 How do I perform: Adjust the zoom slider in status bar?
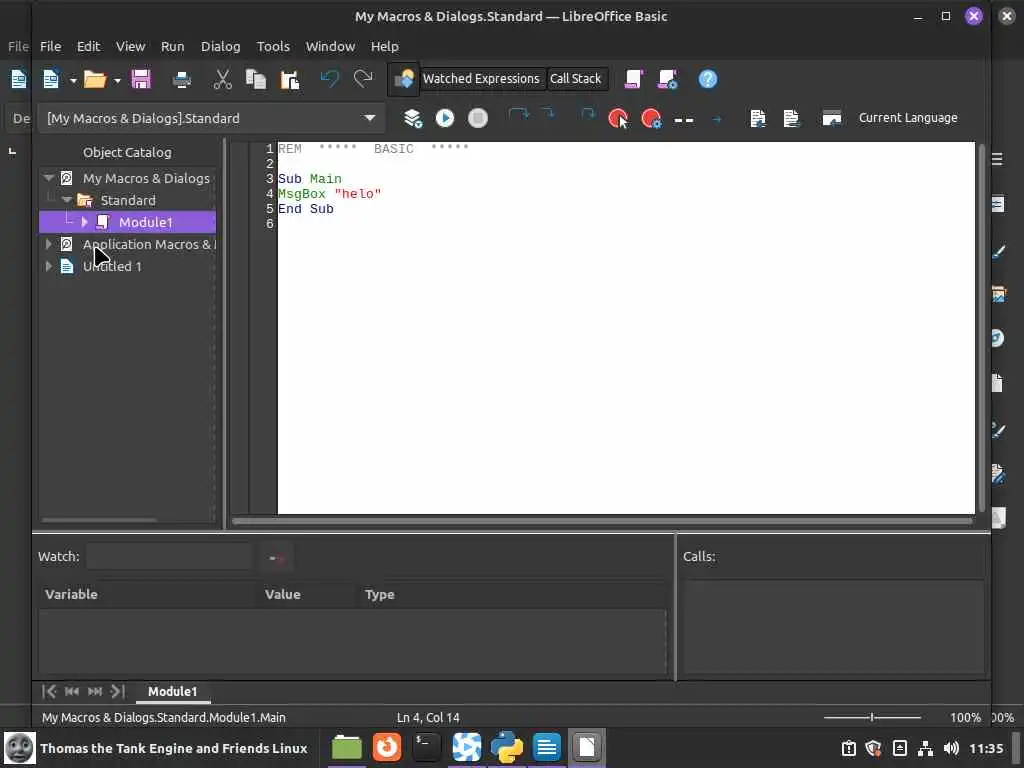coord(872,717)
